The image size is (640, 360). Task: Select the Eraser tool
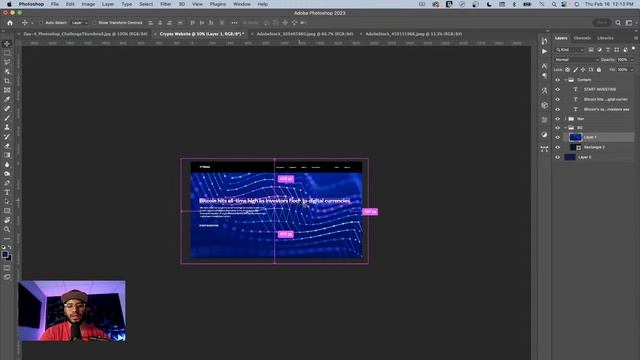pyautogui.click(x=7, y=146)
